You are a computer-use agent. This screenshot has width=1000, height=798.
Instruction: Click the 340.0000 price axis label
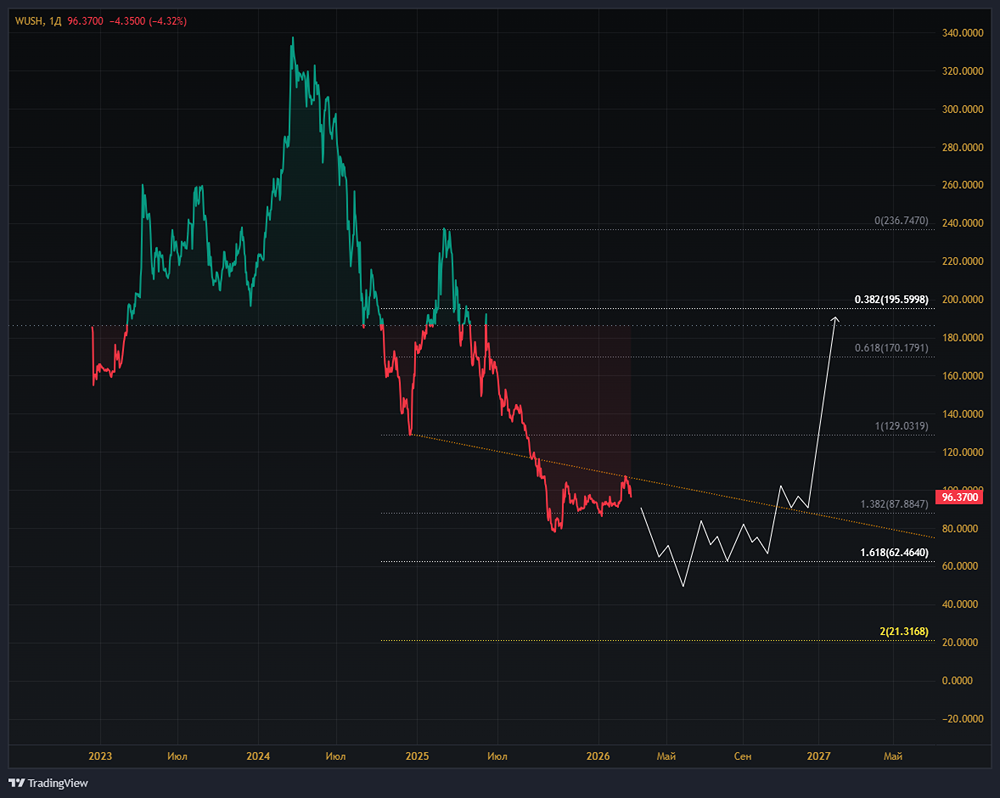[962, 33]
